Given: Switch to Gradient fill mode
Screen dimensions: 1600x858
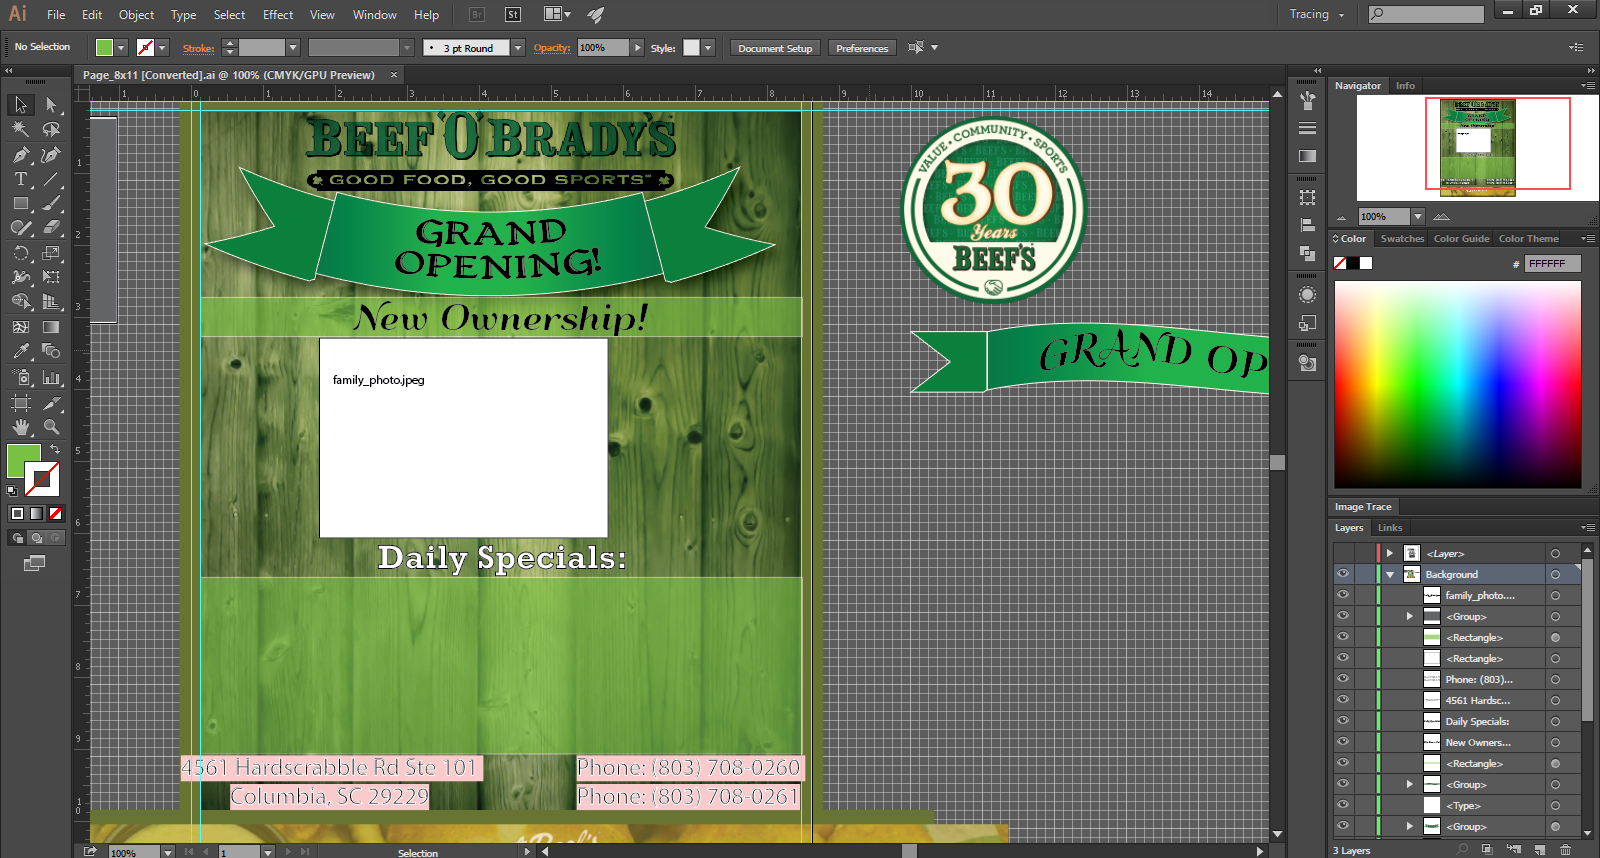Looking at the screenshot, I should tap(36, 513).
